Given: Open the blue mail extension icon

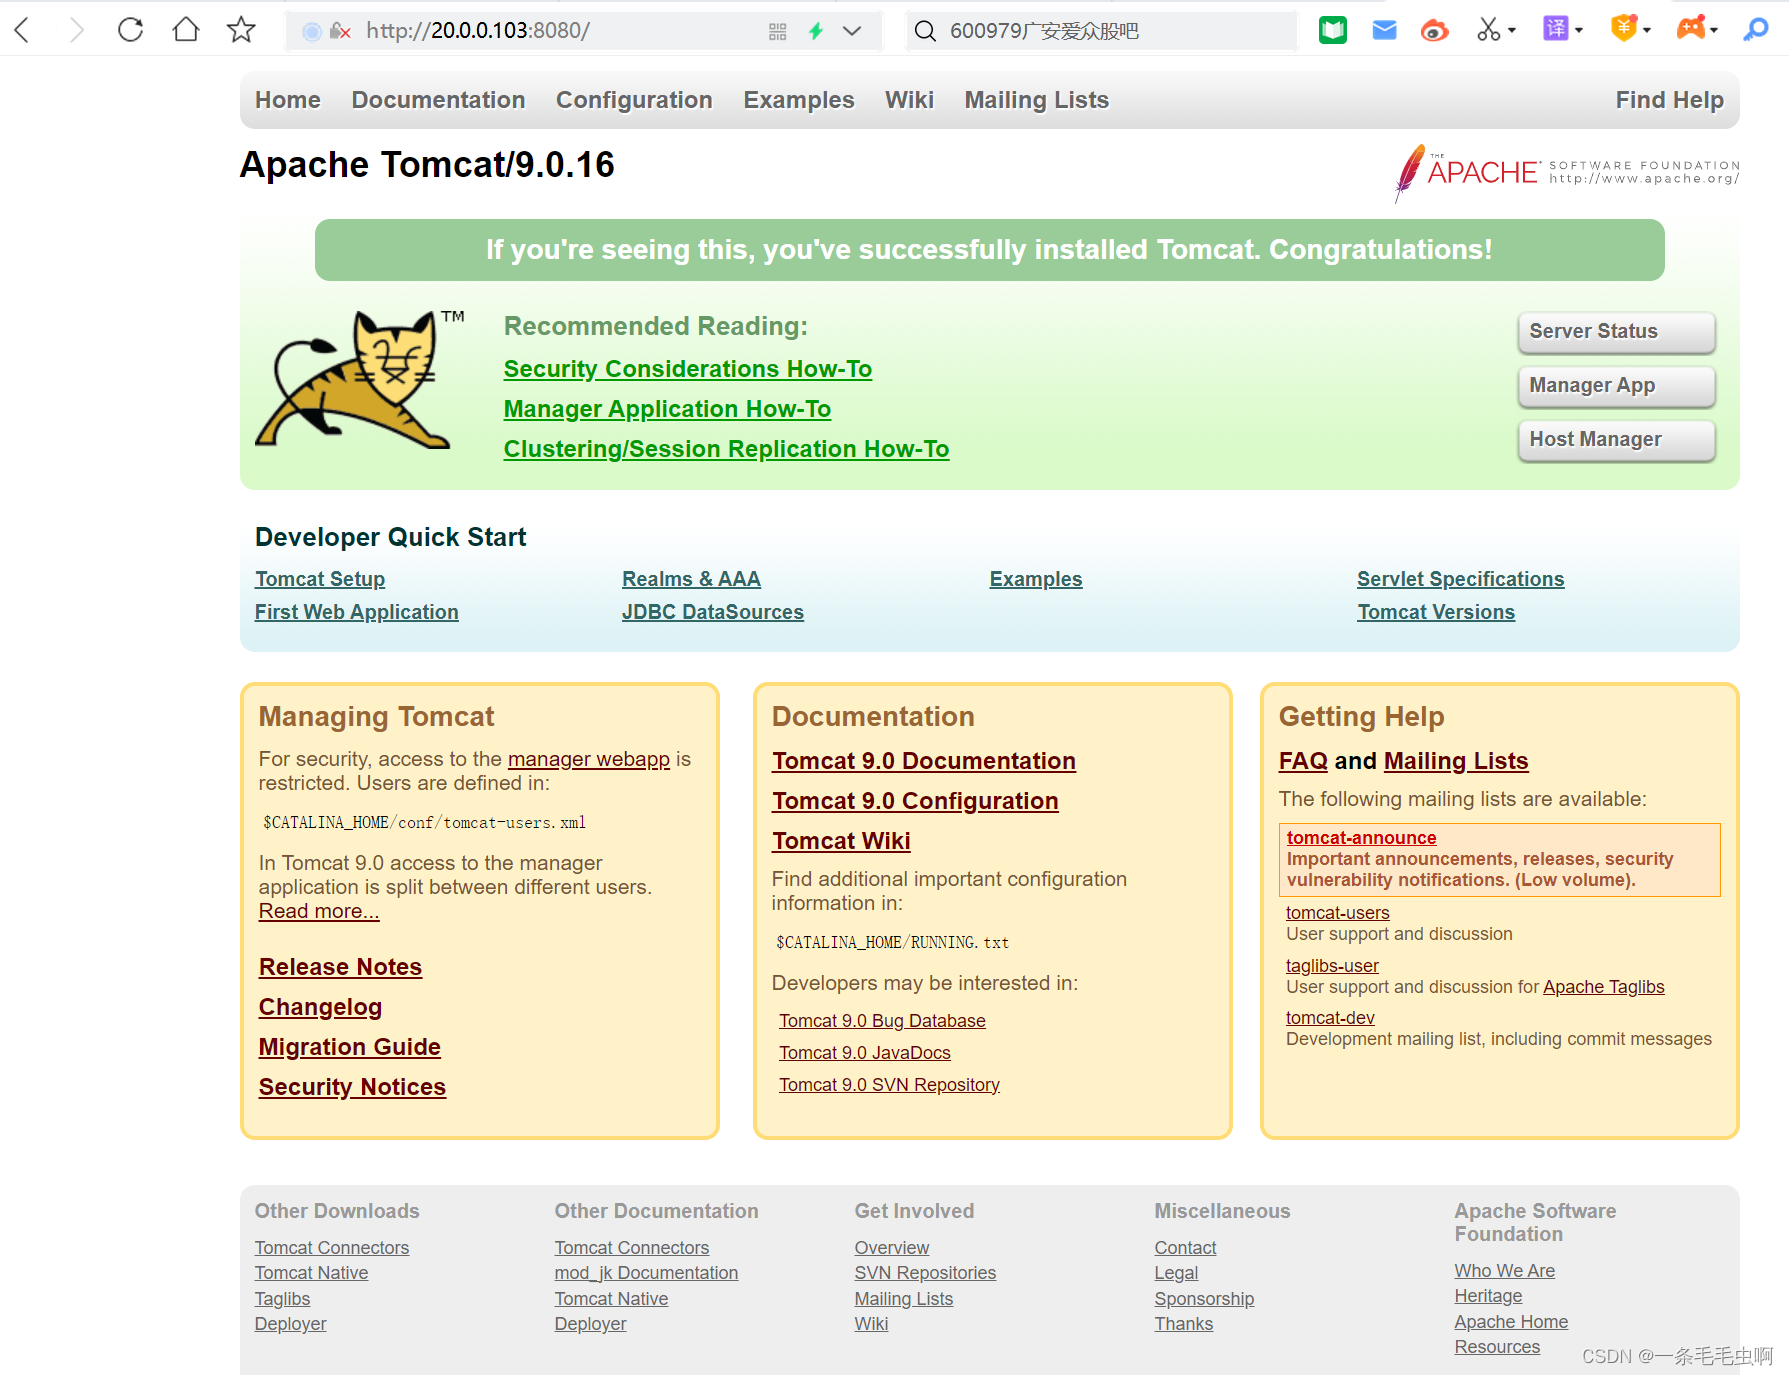Looking at the screenshot, I should [x=1384, y=30].
